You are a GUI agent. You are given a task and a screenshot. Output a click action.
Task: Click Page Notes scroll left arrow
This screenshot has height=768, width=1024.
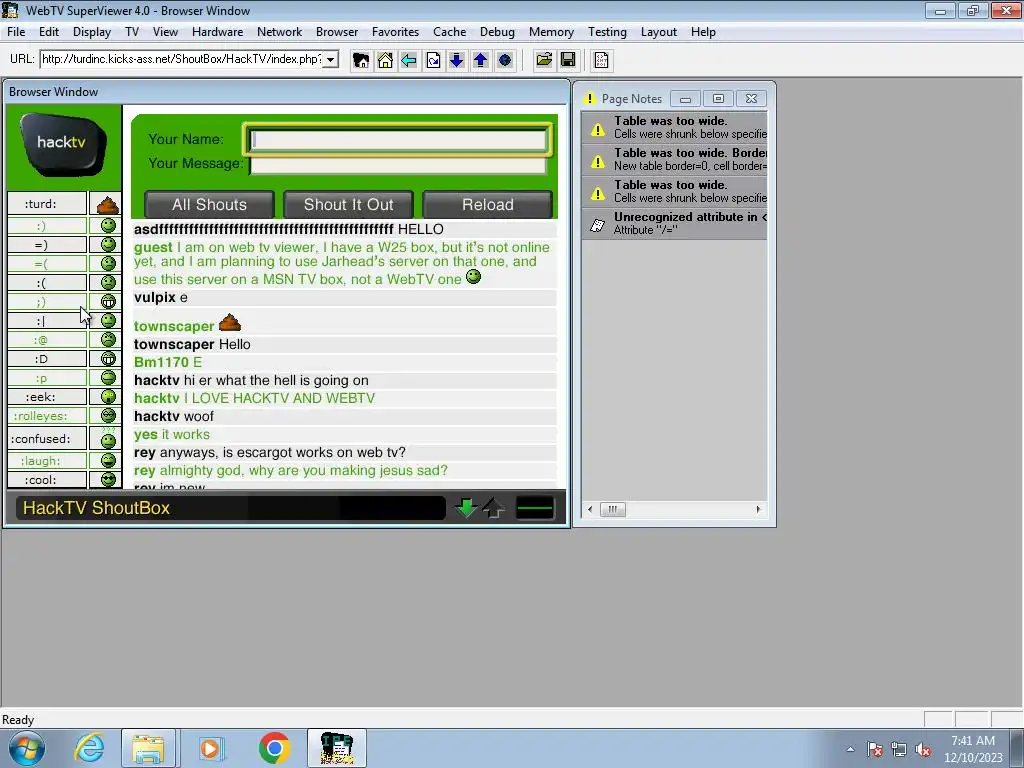tap(590, 509)
